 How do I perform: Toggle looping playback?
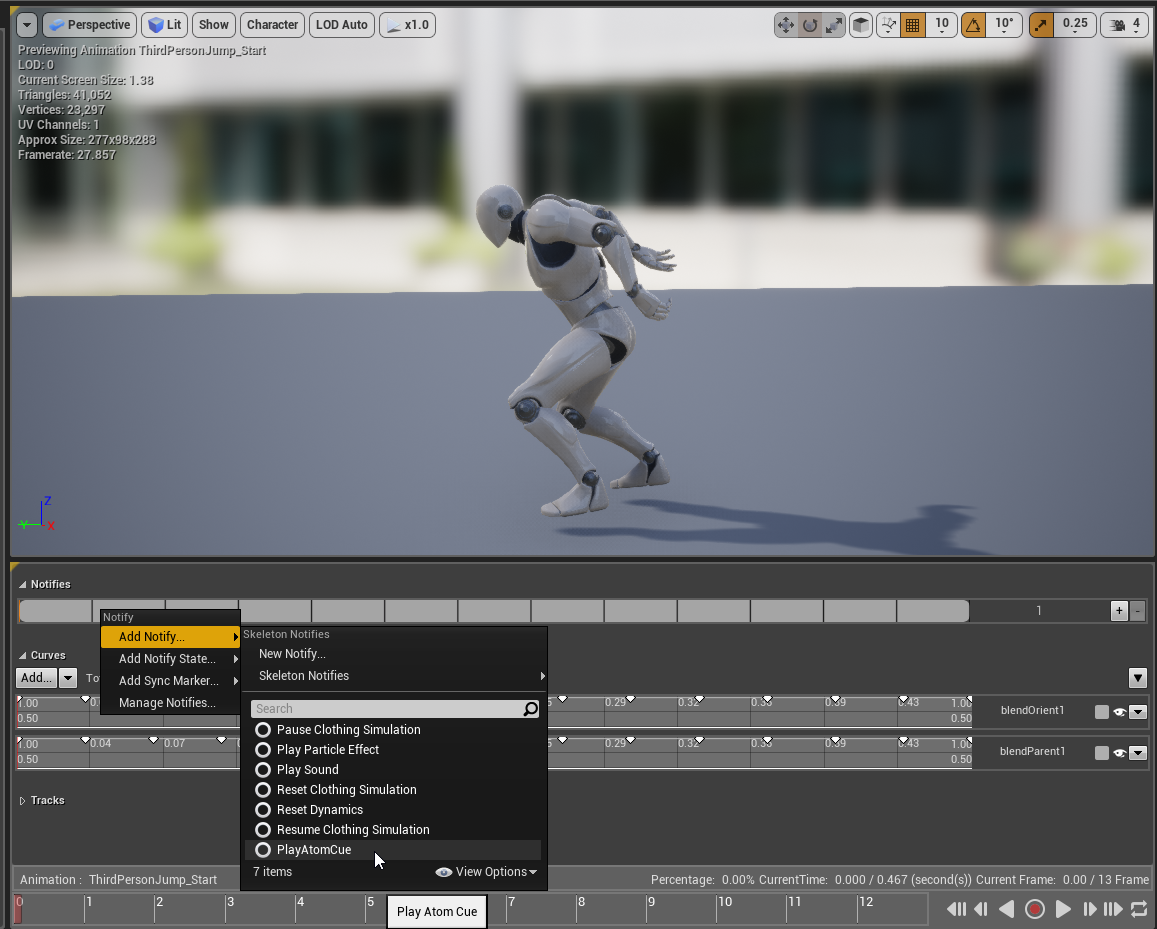click(1139, 909)
